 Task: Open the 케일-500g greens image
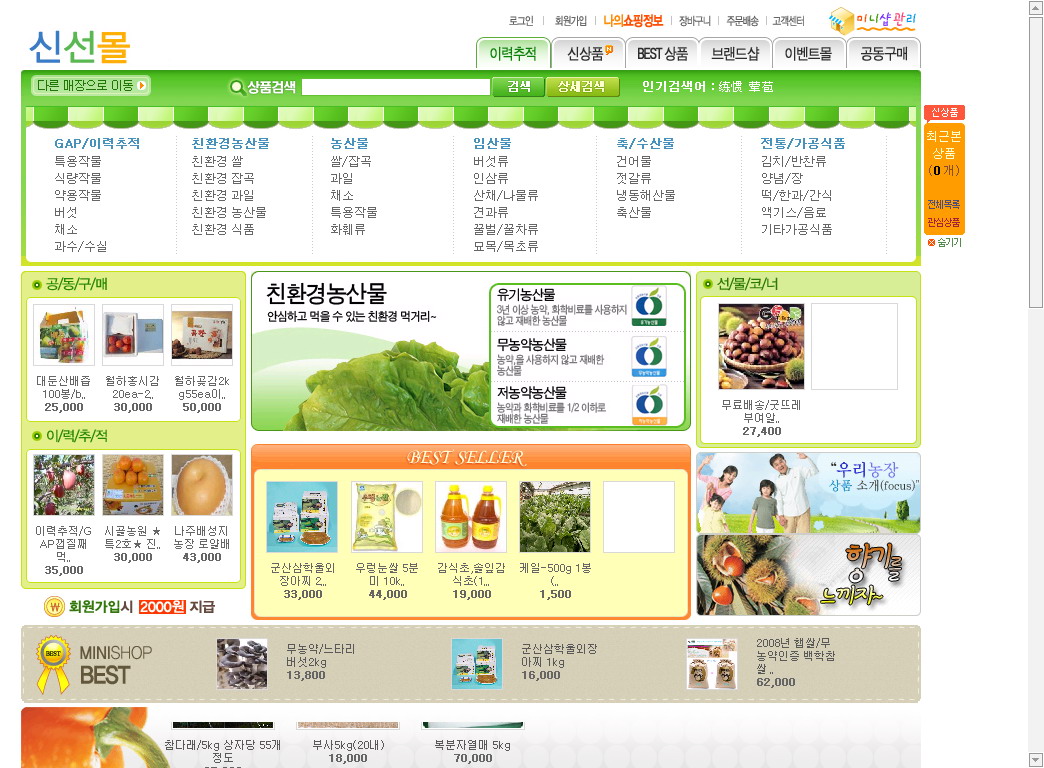555,517
